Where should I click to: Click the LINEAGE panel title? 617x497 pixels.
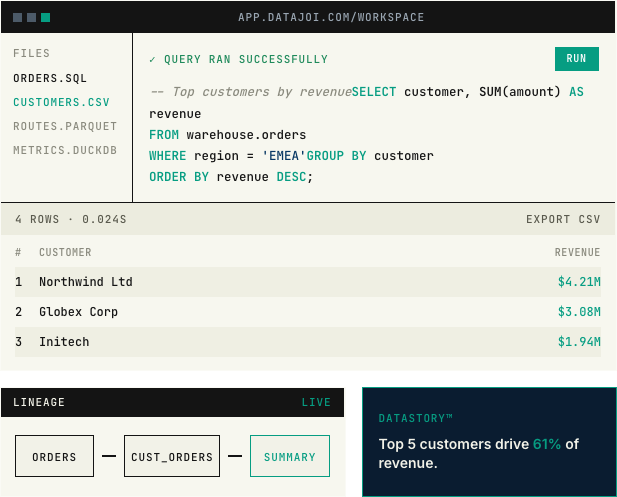[x=39, y=402]
